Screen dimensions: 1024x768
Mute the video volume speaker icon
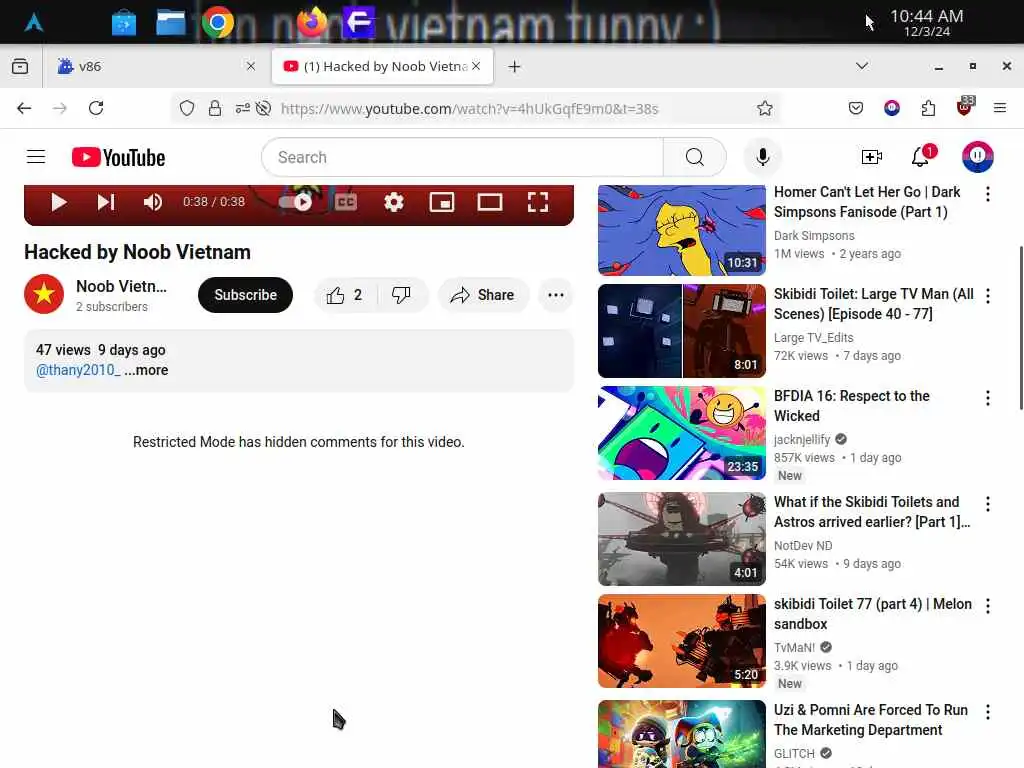tap(153, 202)
